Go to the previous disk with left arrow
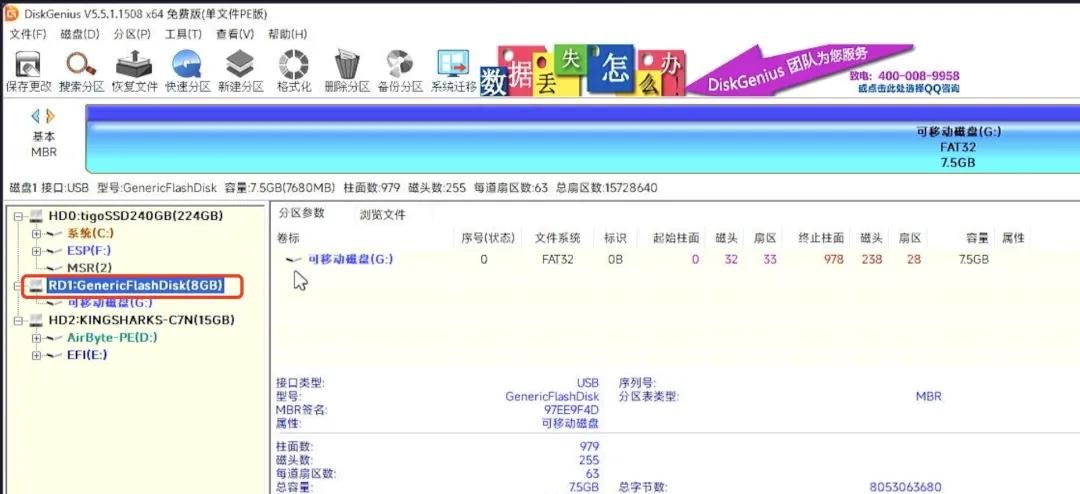The height and width of the screenshot is (494, 1080). tap(36, 117)
